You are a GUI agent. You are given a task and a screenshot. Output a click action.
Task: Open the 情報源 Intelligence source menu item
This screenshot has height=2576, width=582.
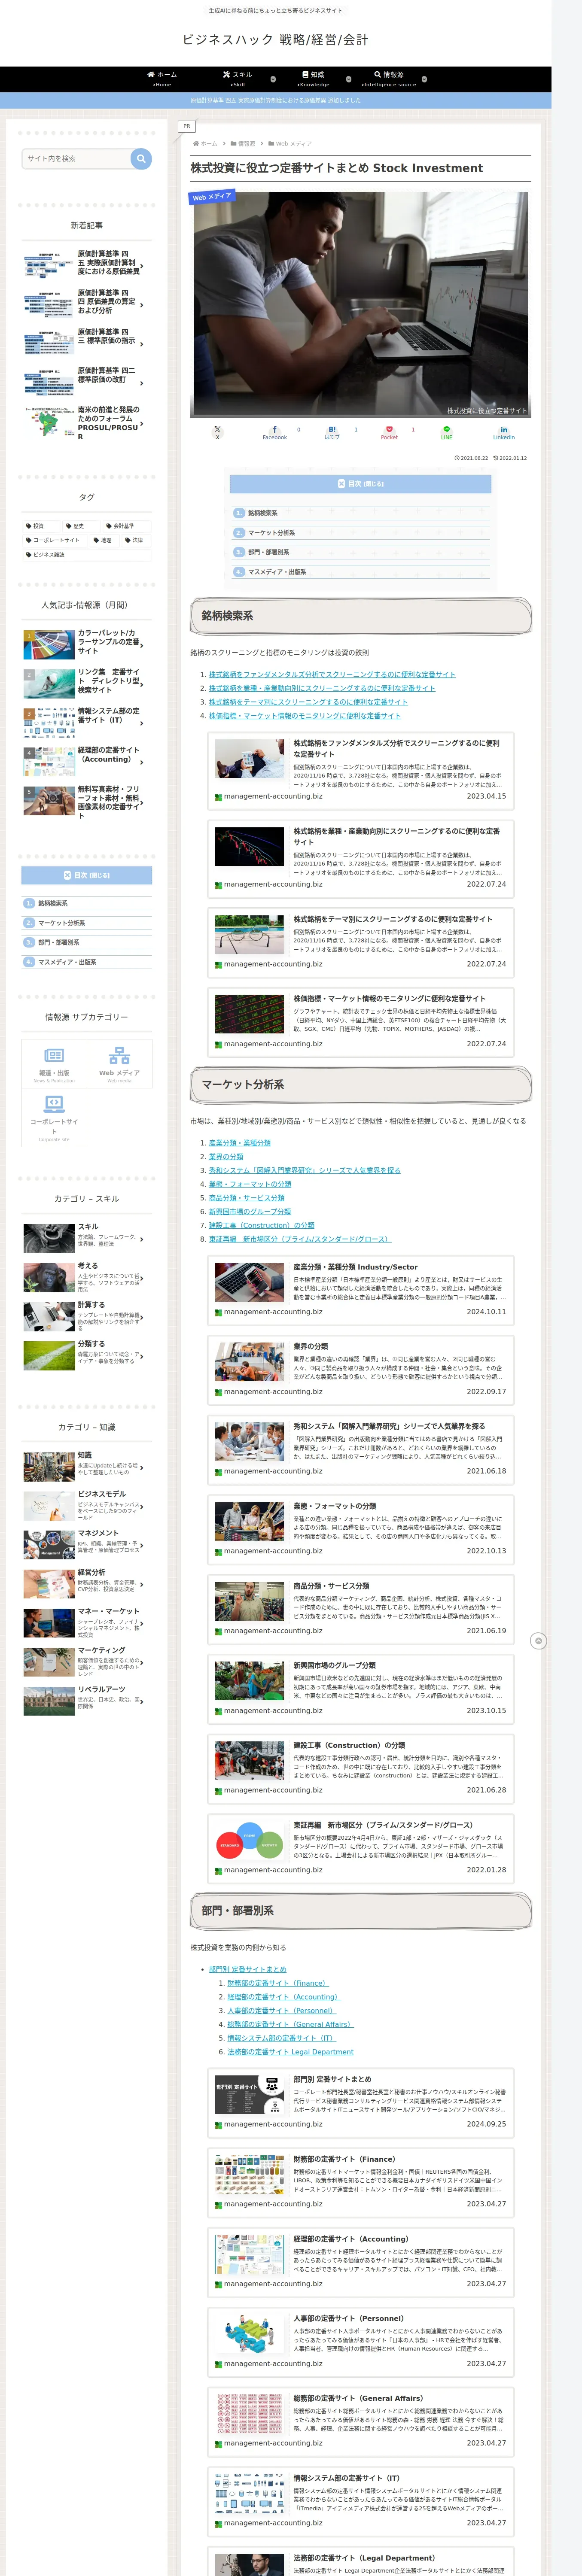389,78
